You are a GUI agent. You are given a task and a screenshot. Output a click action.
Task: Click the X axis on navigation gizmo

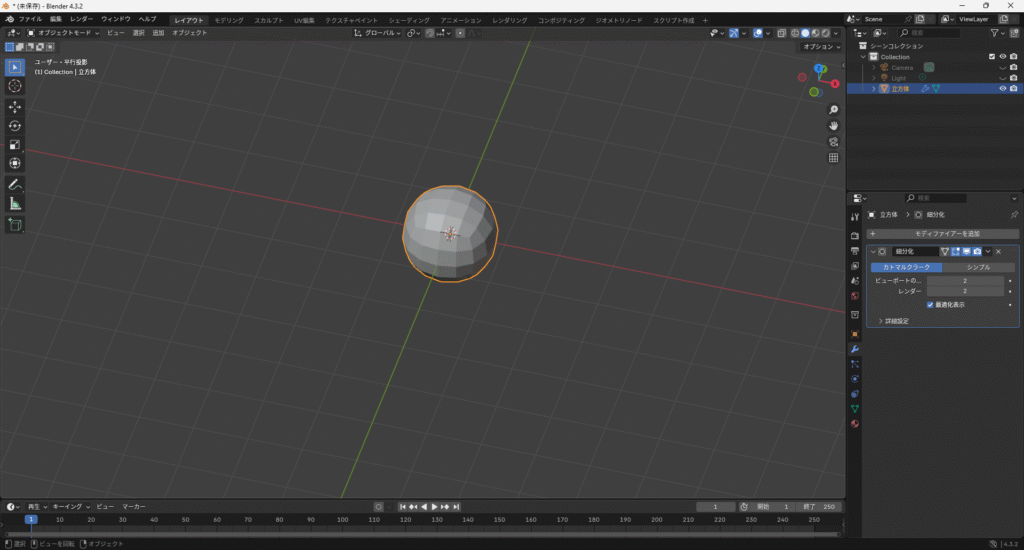click(835, 84)
